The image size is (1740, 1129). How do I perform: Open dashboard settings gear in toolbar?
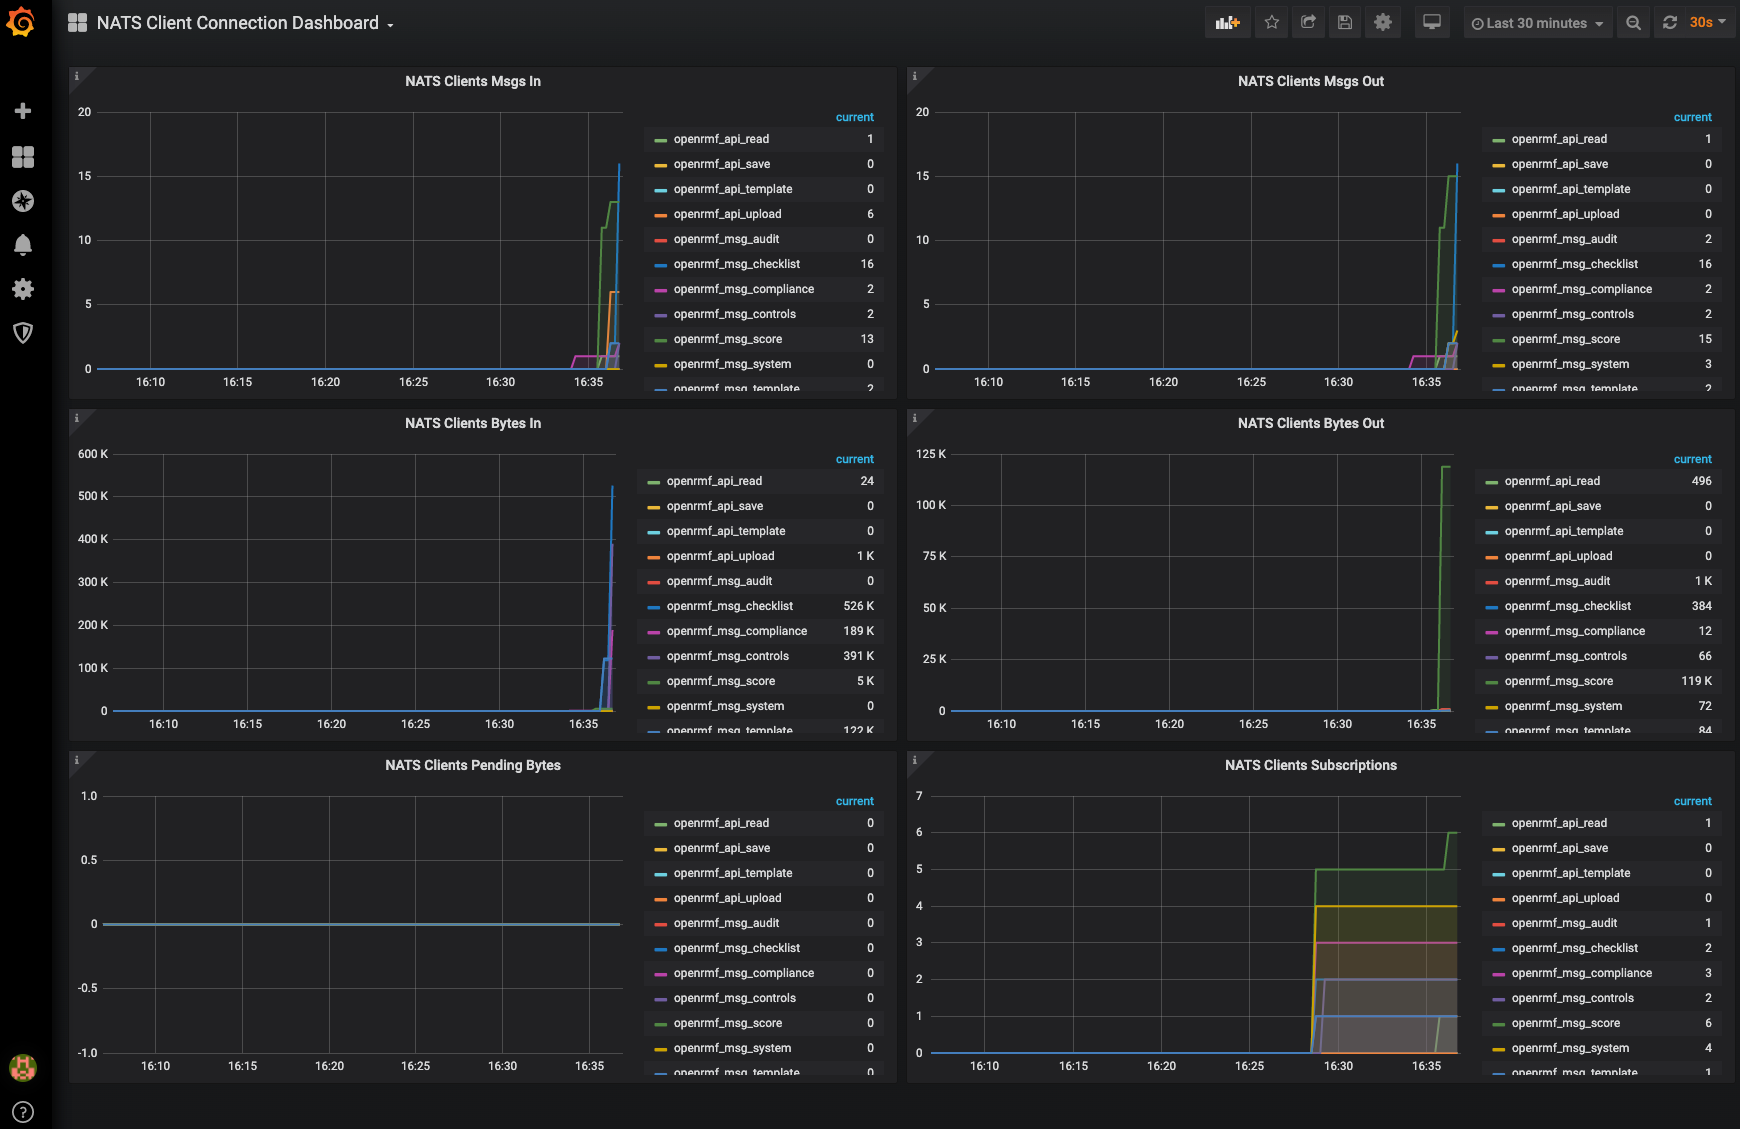(x=1383, y=23)
